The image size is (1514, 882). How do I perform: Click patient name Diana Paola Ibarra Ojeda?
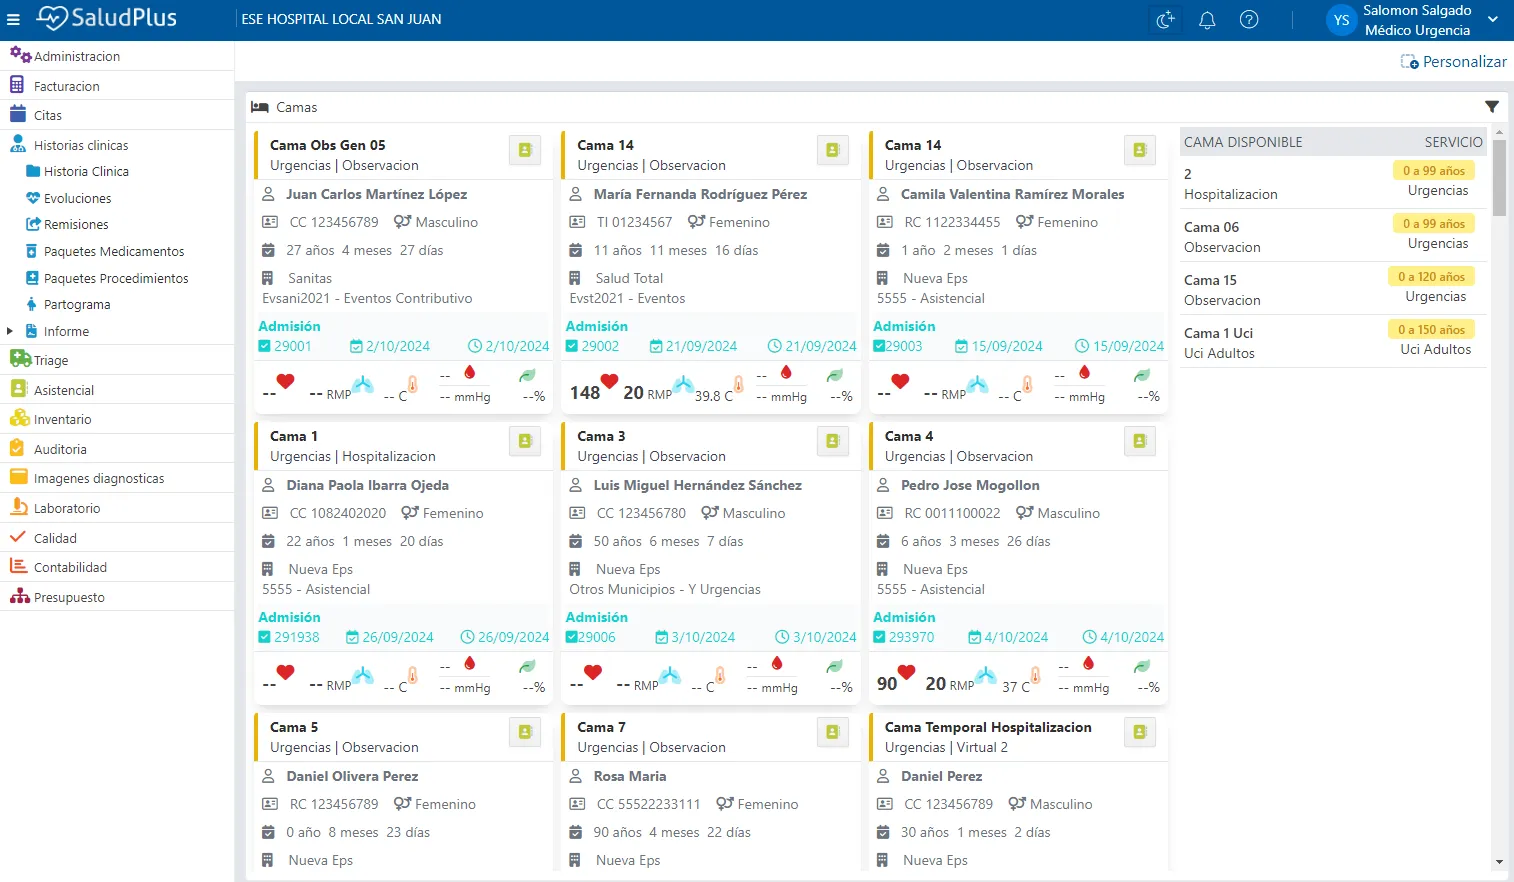[367, 485]
